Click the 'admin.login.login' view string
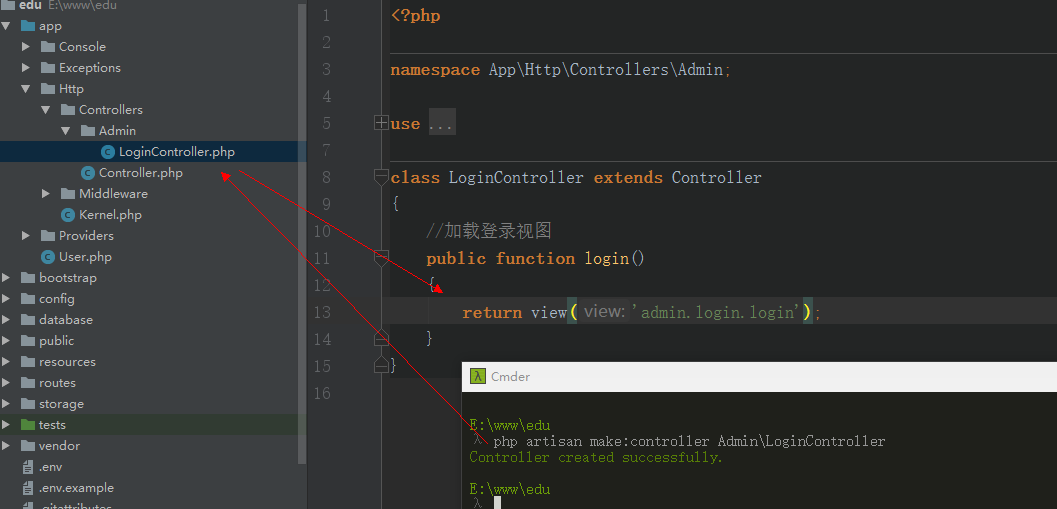Image resolution: width=1057 pixels, height=509 pixels. click(x=719, y=313)
